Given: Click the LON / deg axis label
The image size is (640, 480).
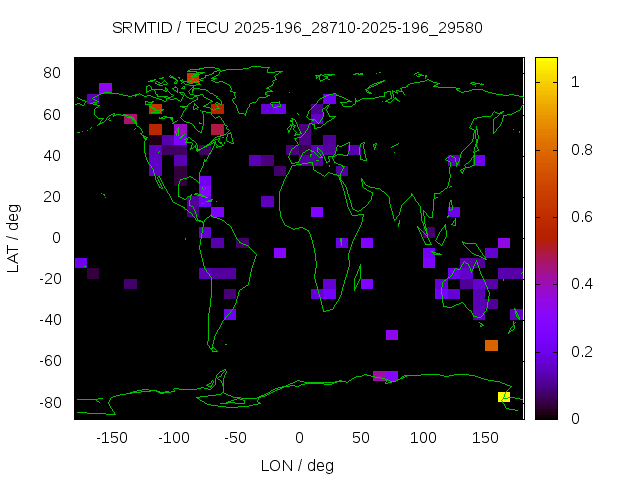Looking at the screenshot, I should click(x=299, y=465).
